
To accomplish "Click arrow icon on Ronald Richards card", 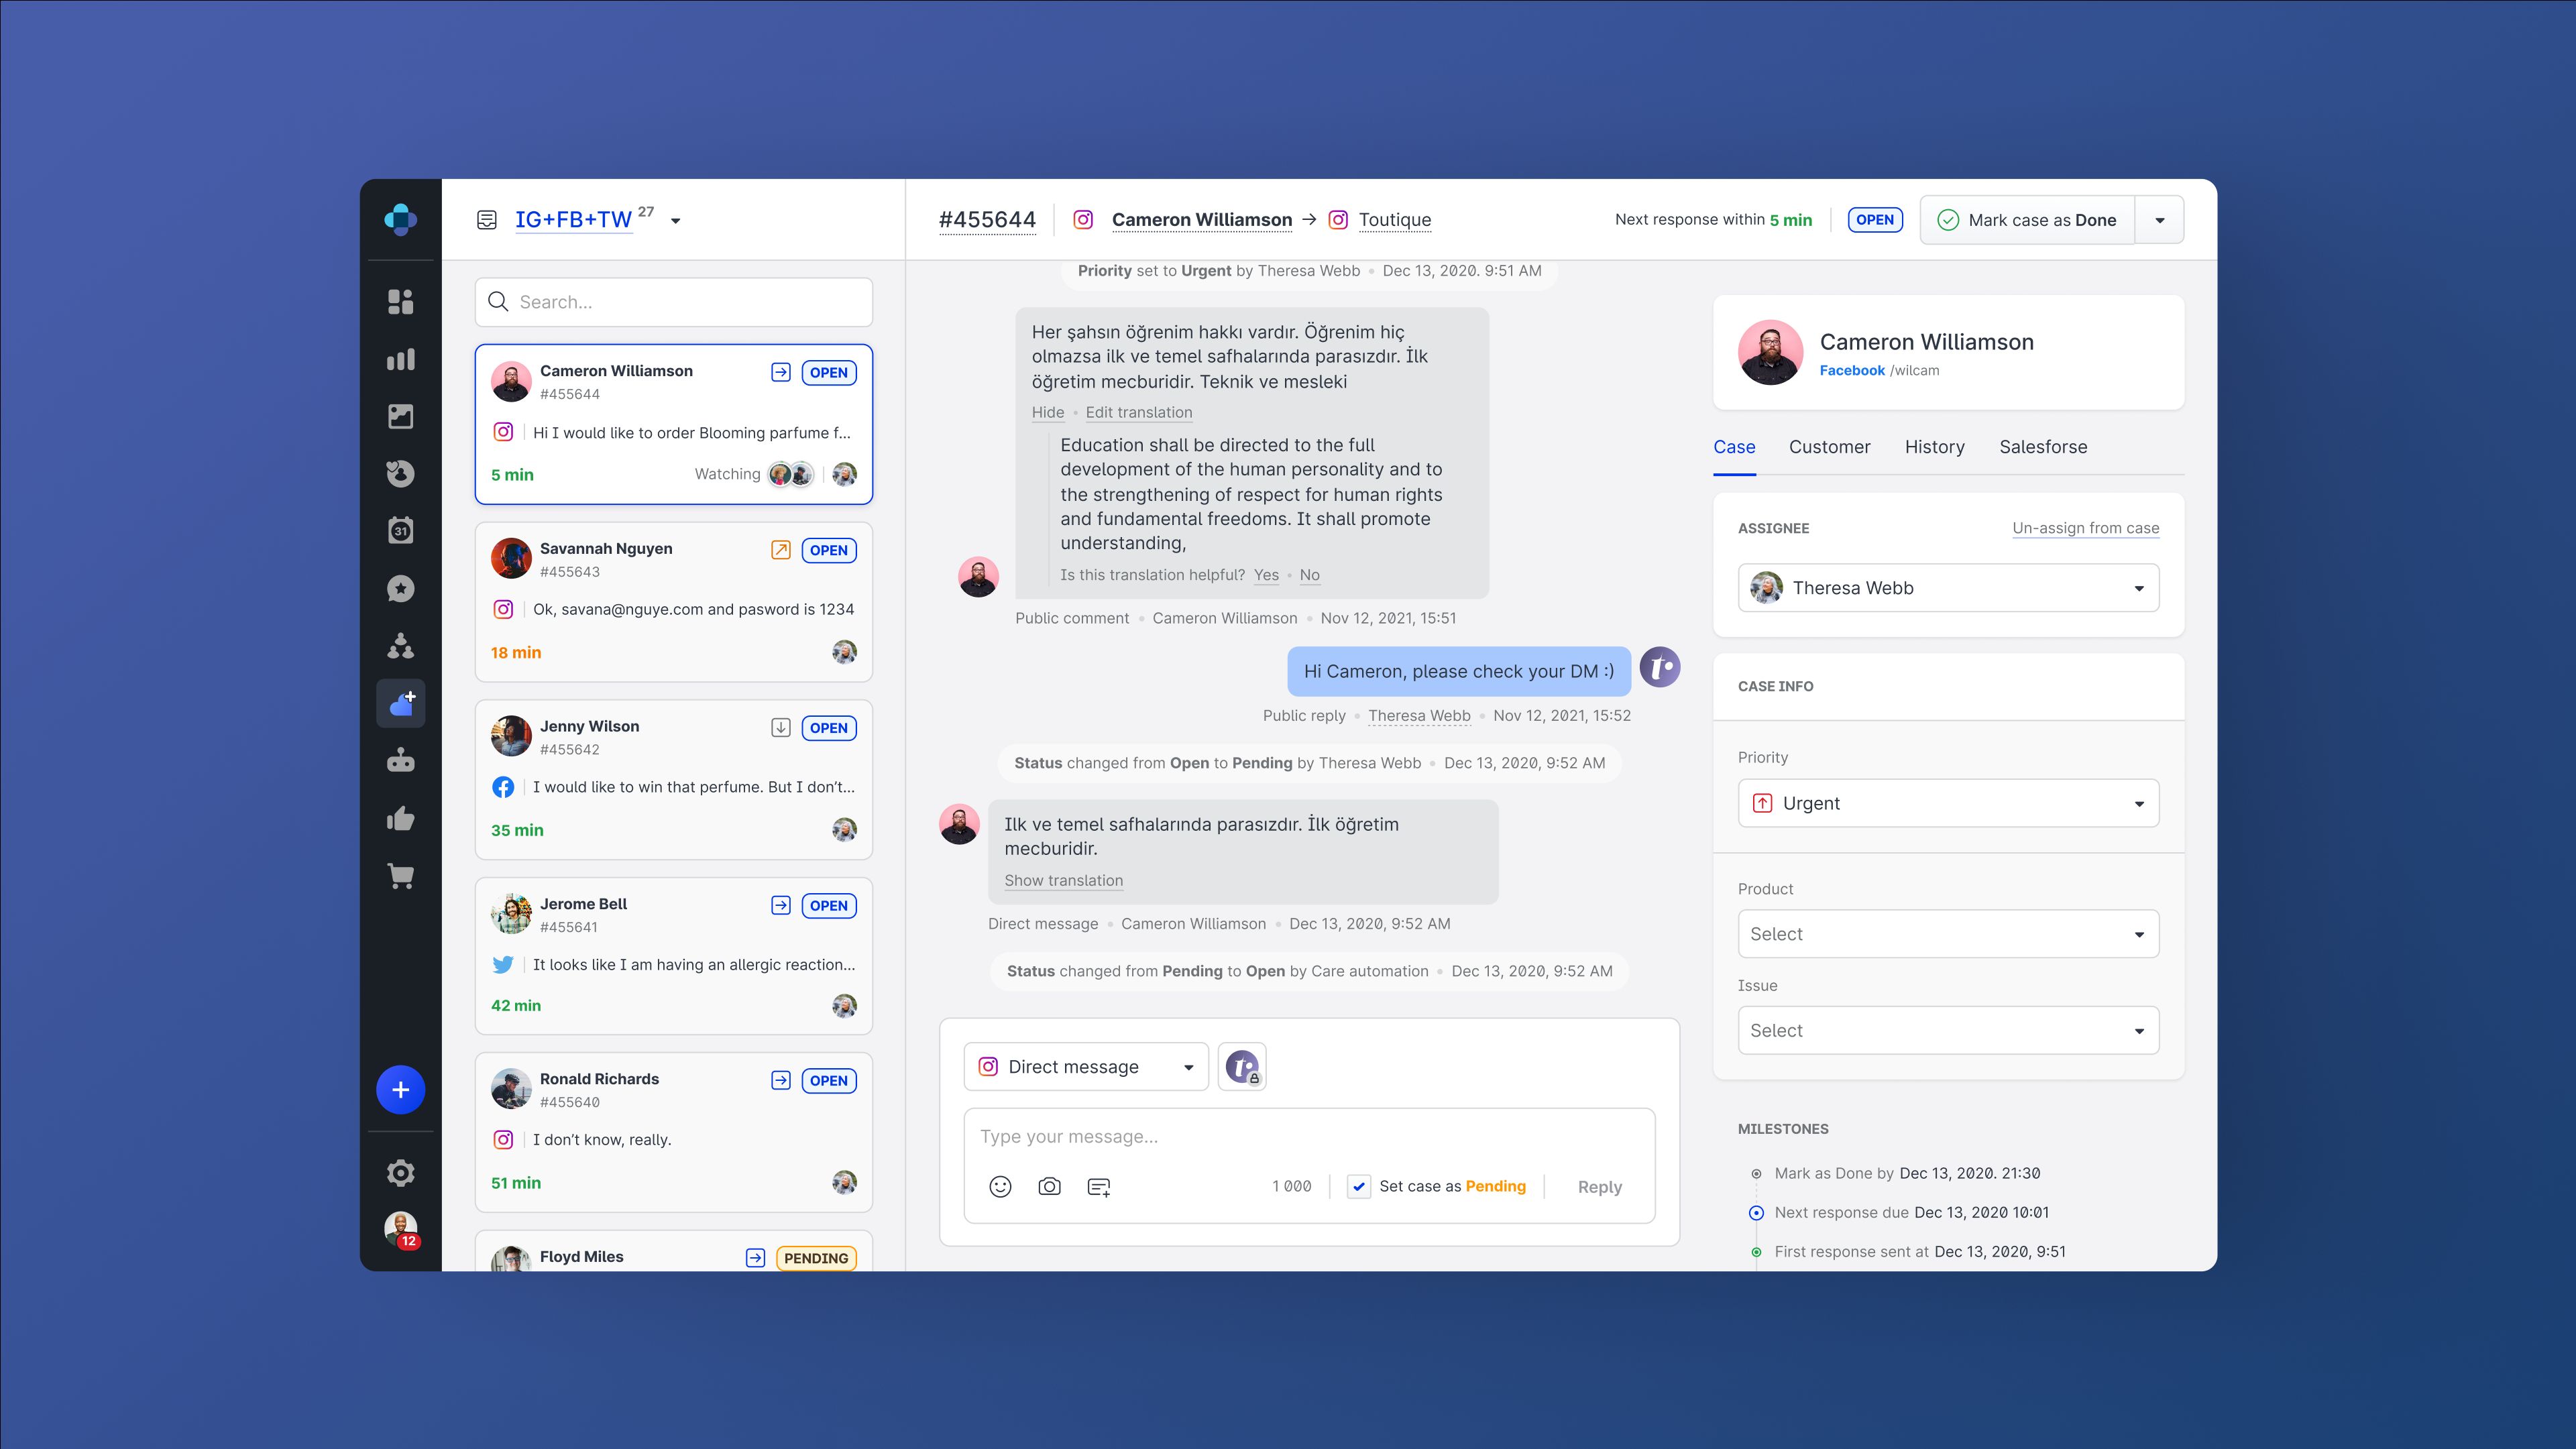I will pos(781,1080).
